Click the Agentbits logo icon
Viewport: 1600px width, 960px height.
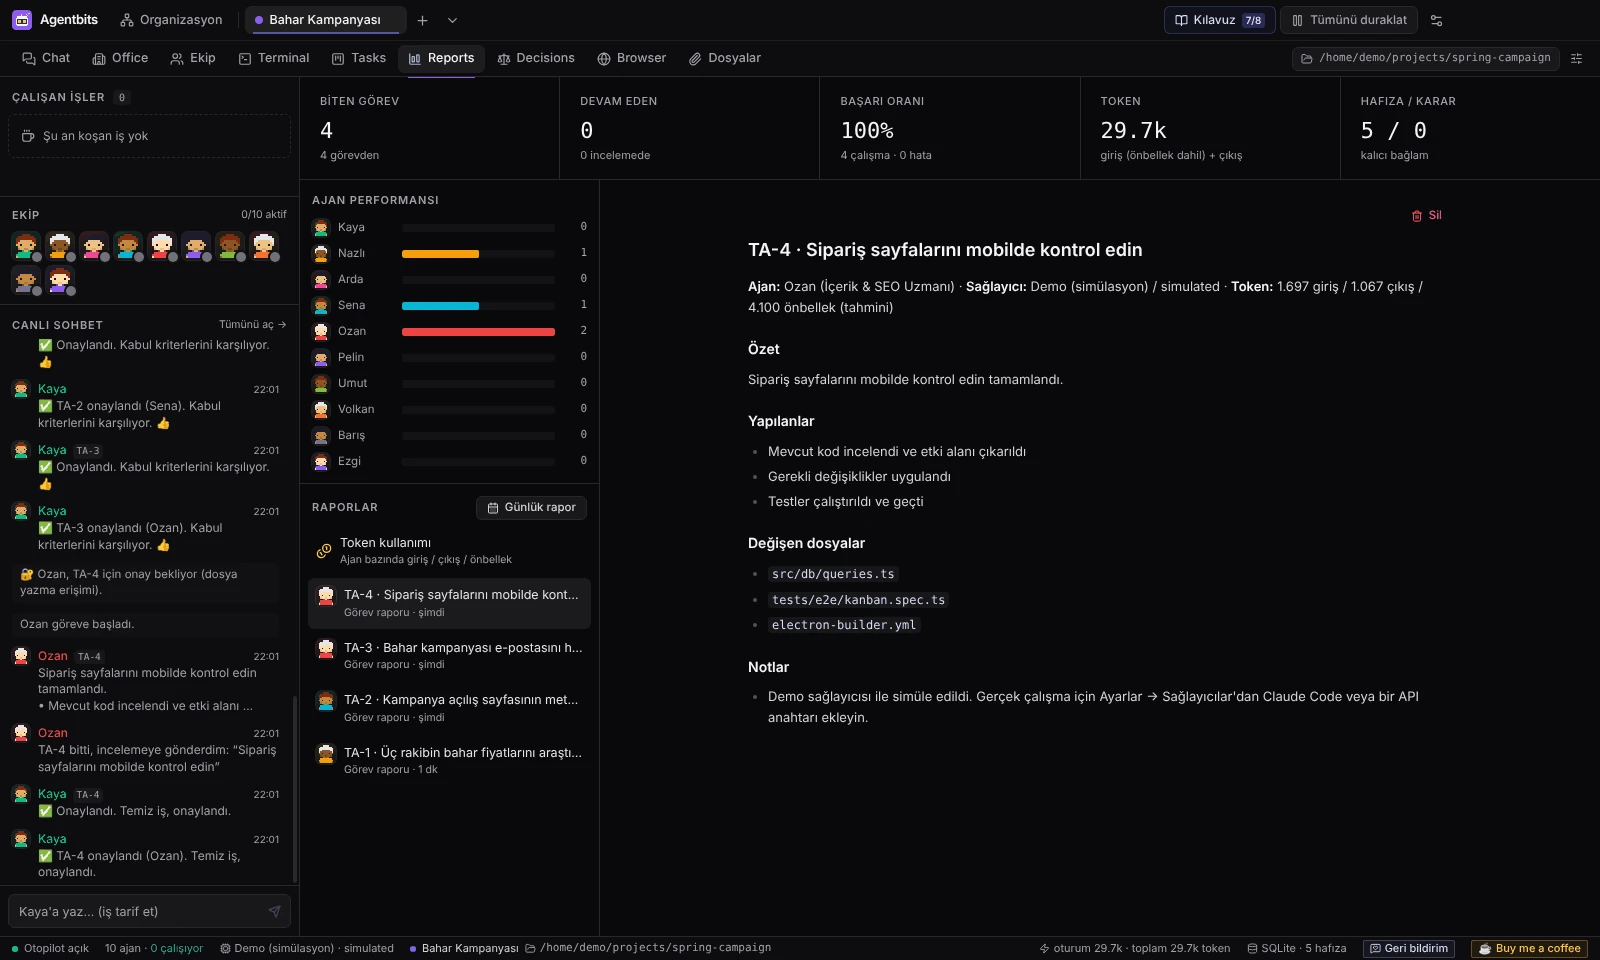pyautogui.click(x=22, y=19)
